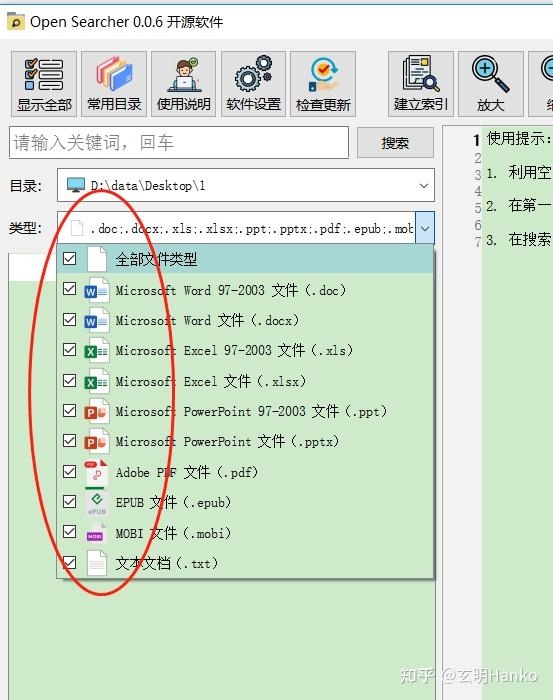
Task: Open 常用目录 common folders
Action: click(114, 84)
